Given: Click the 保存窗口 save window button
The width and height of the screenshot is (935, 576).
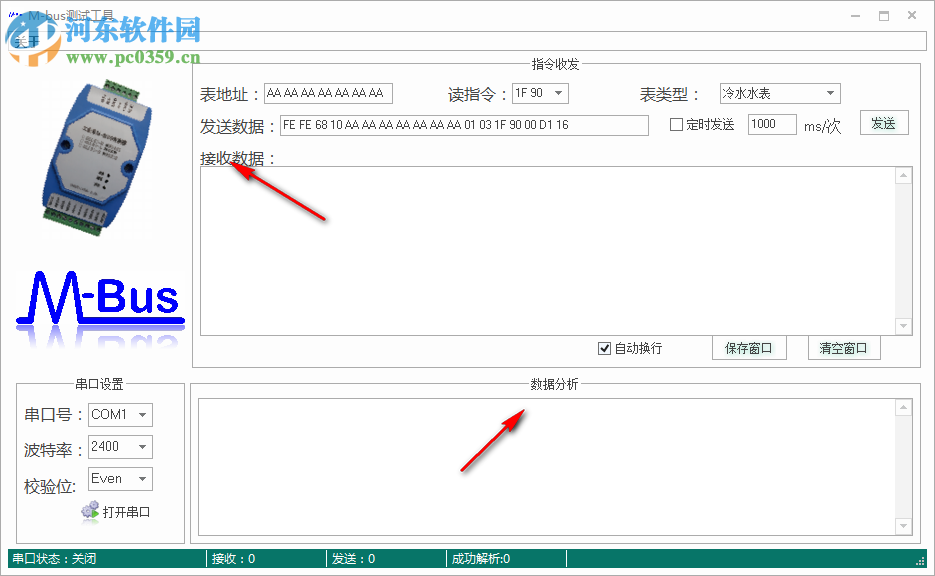Looking at the screenshot, I should click(x=748, y=347).
